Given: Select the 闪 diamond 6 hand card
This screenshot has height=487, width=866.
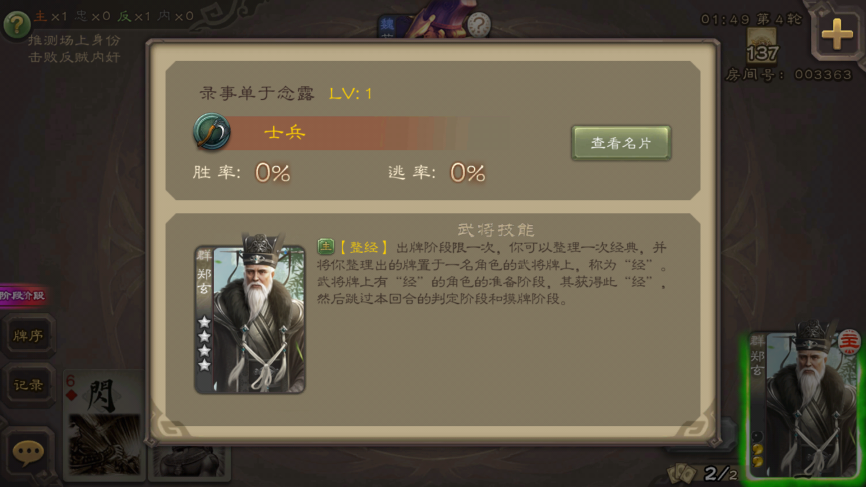Looking at the screenshot, I should click(103, 424).
